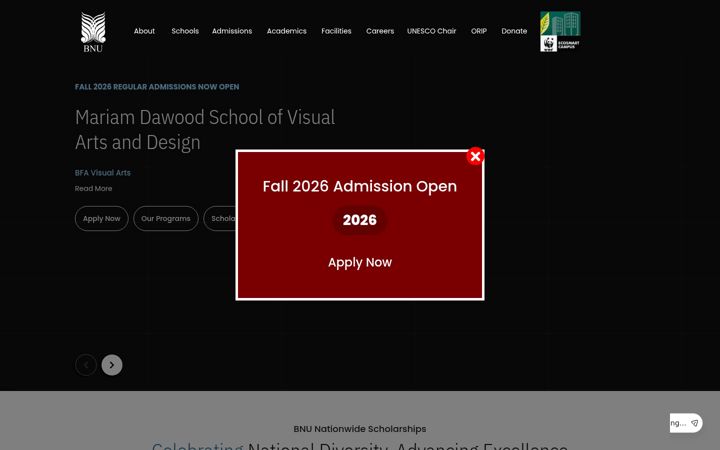Open the EcoSmart Campus WWF badge
The height and width of the screenshot is (450, 720).
560,31
